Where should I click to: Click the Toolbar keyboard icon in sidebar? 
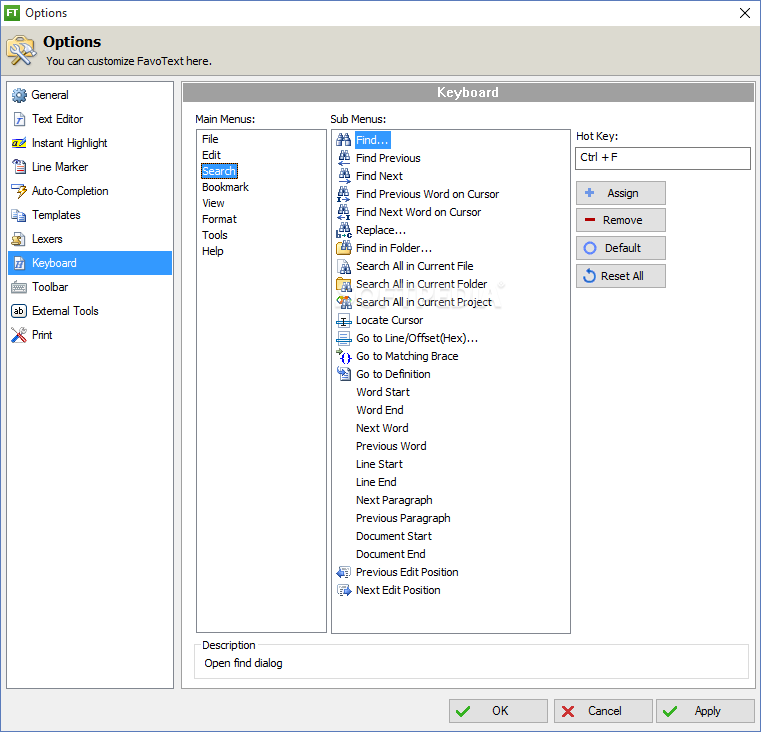point(19,287)
